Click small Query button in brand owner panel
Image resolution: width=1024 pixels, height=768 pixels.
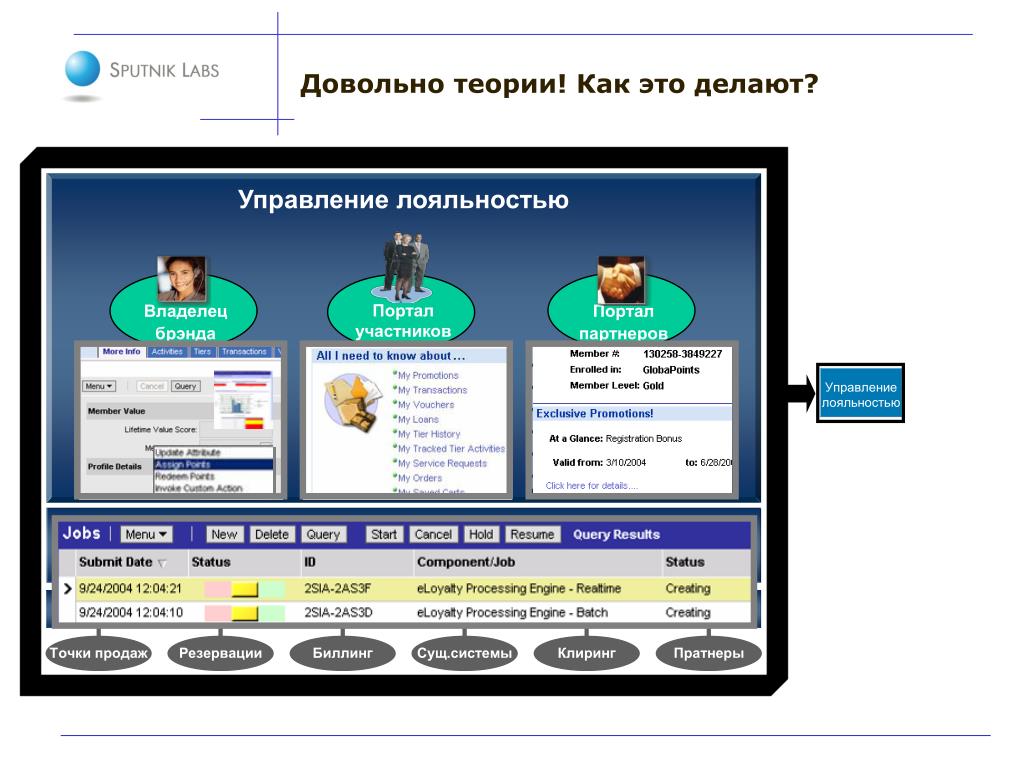[x=185, y=386]
